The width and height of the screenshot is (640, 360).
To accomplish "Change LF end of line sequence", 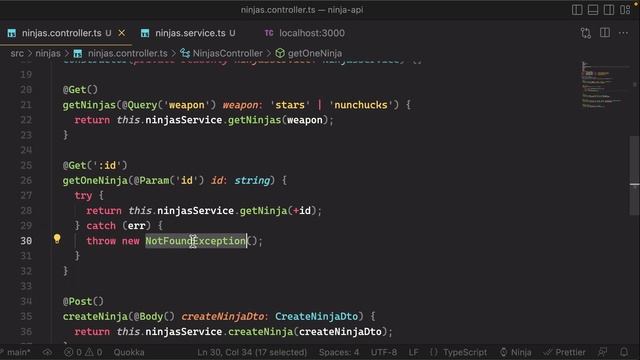I will click(413, 352).
